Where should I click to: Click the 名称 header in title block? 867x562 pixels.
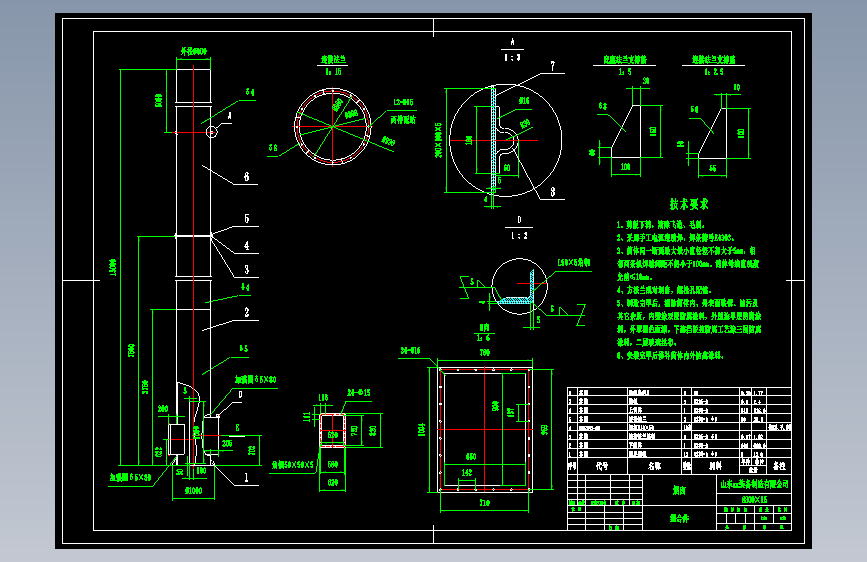(654, 466)
